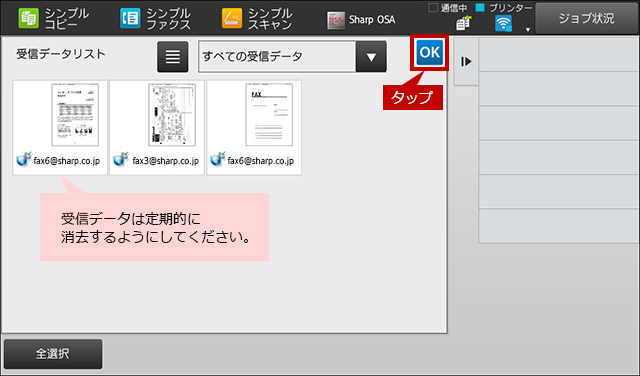Select the FAX cover sheet thumbnail
This screenshot has width=640, height=376.
[254, 127]
